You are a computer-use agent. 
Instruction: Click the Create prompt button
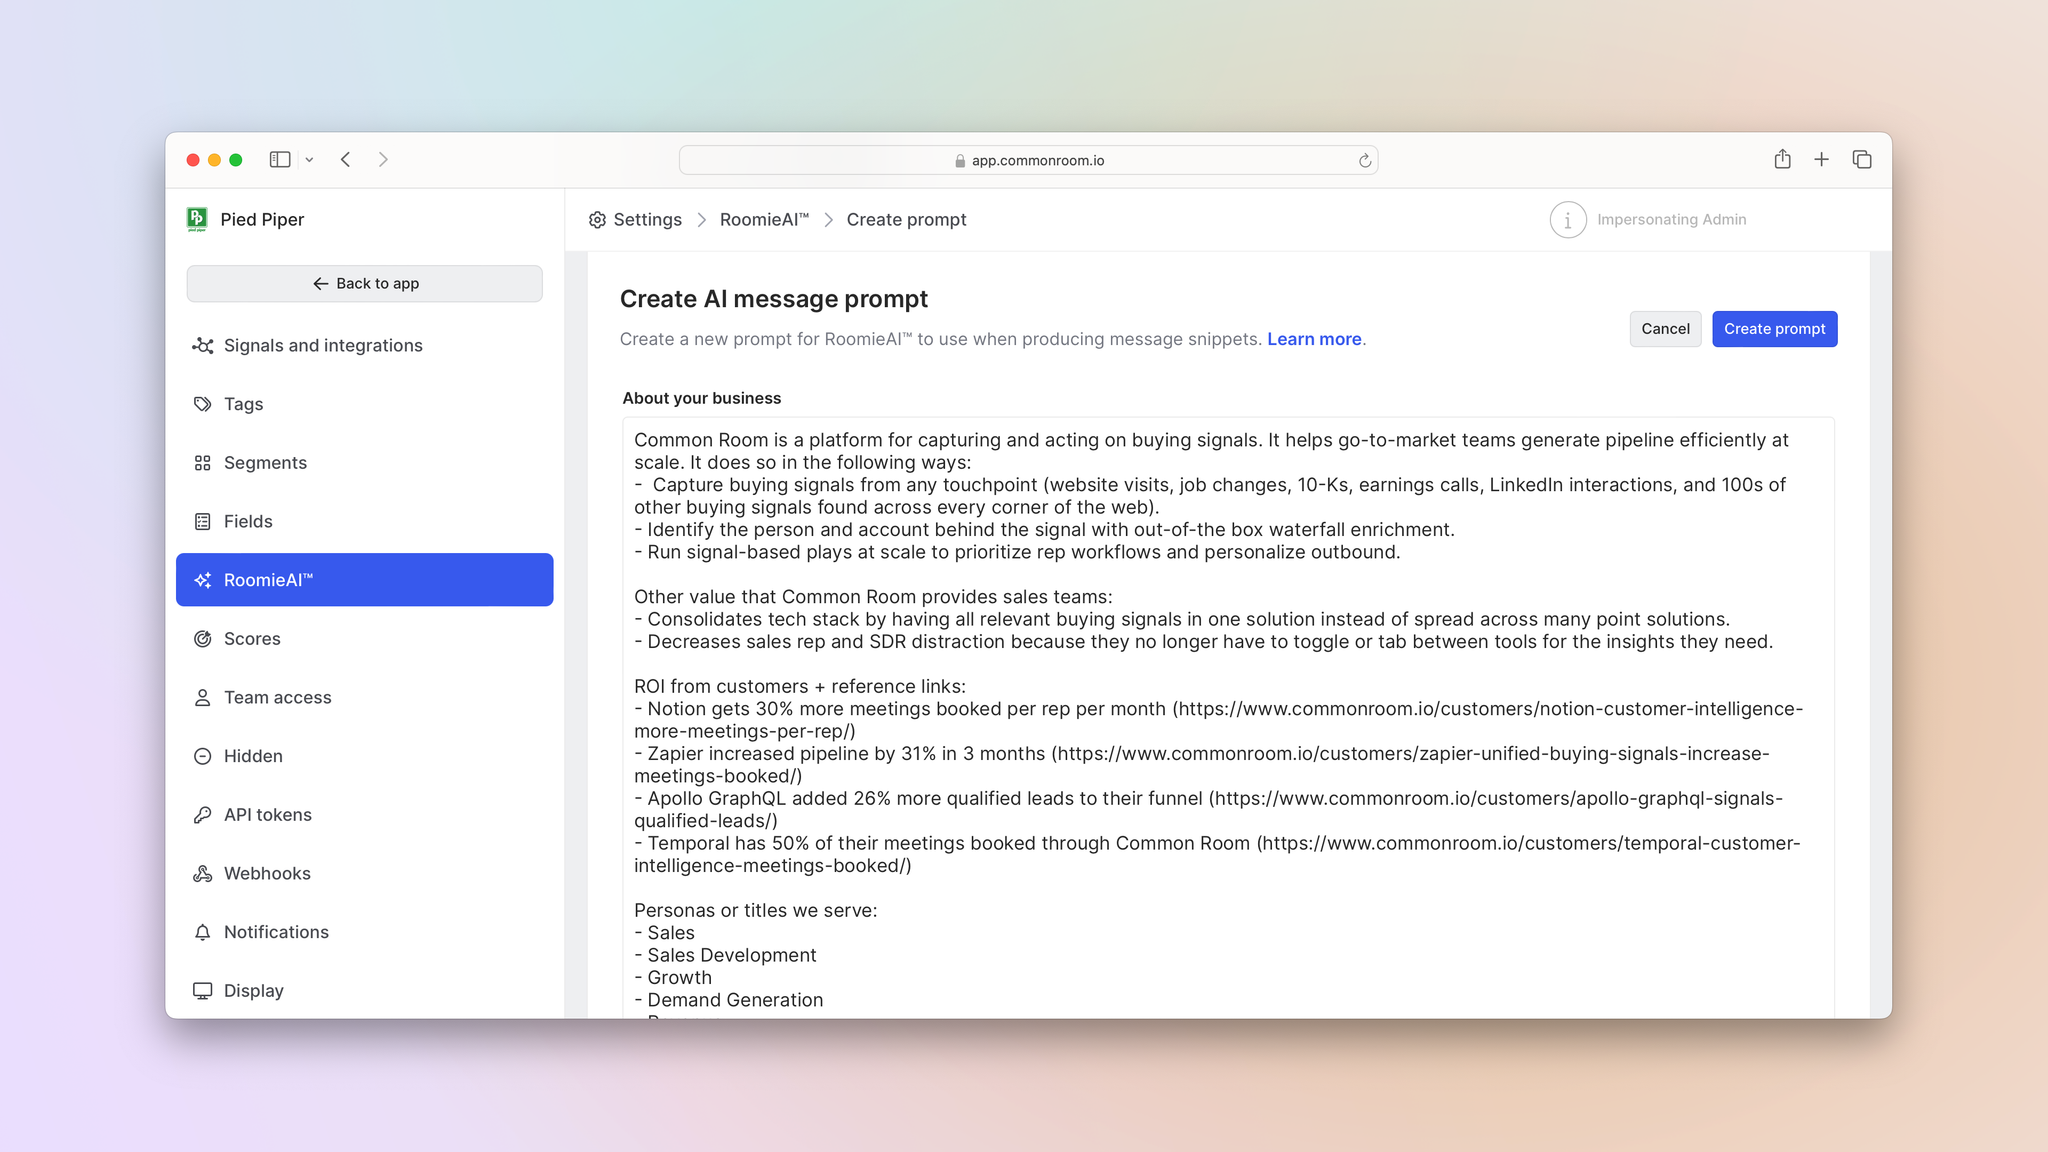coord(1774,329)
